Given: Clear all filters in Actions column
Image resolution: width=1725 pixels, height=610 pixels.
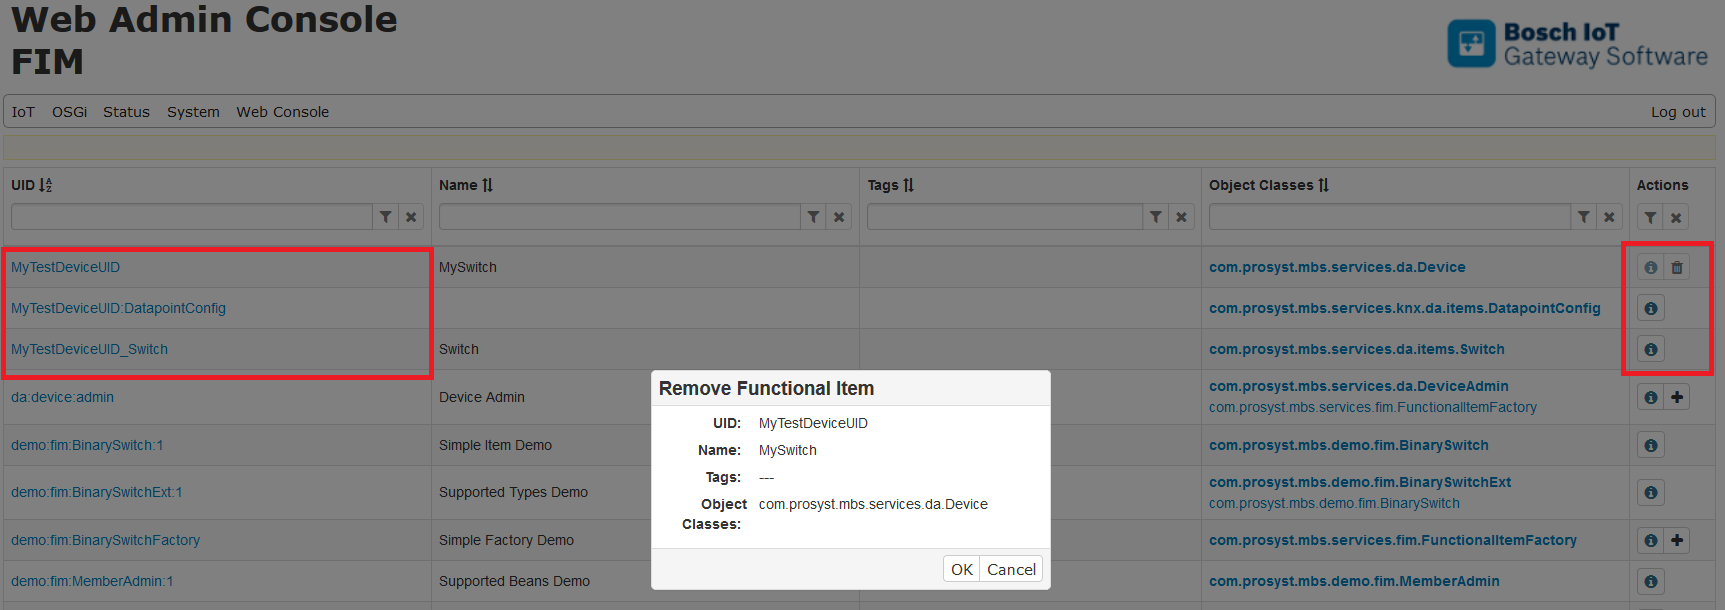Looking at the screenshot, I should (x=1676, y=217).
